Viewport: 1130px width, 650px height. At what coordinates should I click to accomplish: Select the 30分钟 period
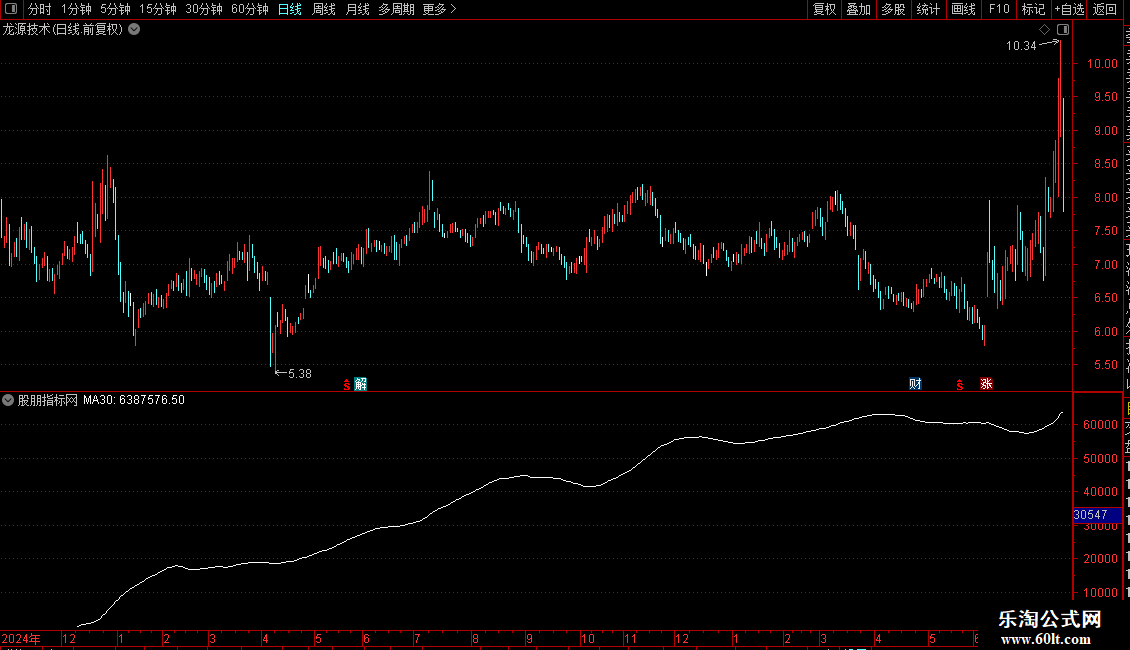click(x=204, y=9)
